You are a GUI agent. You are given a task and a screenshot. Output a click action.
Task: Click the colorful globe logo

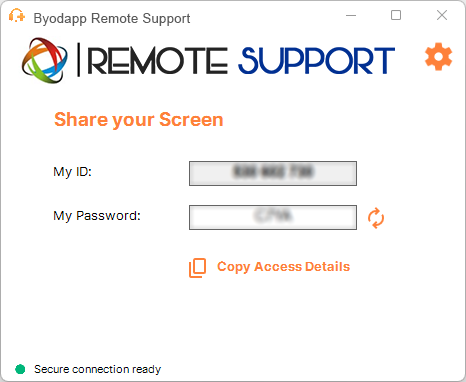click(44, 60)
